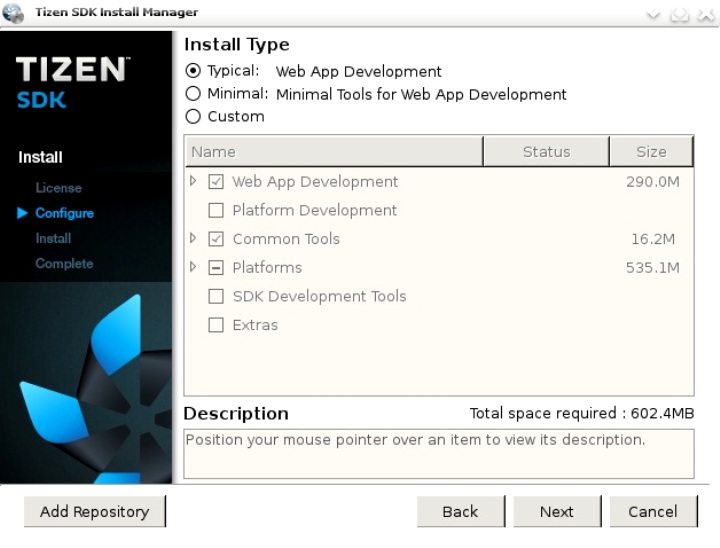Image resolution: width=720 pixels, height=548 pixels.
Task: Click the Platform Development row label
Action: (x=315, y=210)
